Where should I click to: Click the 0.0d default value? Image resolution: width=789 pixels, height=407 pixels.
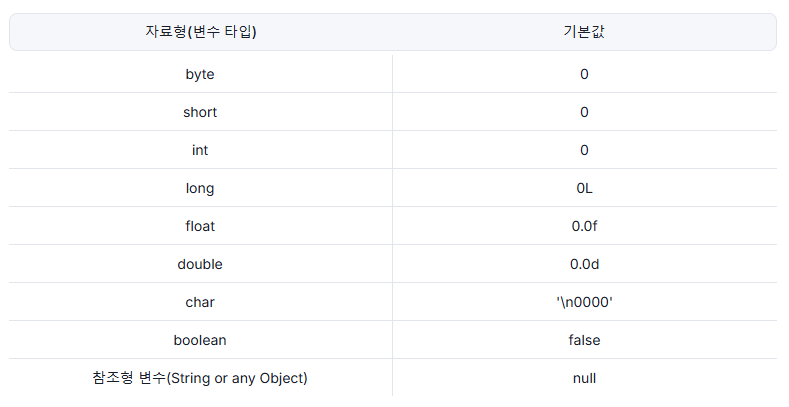[584, 264]
